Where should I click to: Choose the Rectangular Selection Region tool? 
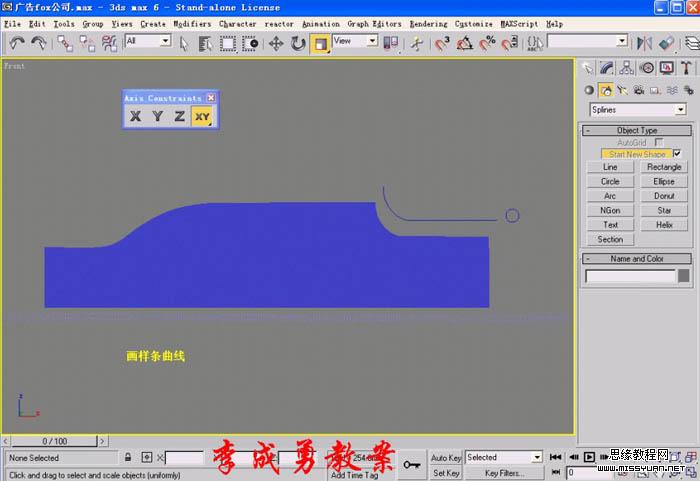[x=228, y=44]
